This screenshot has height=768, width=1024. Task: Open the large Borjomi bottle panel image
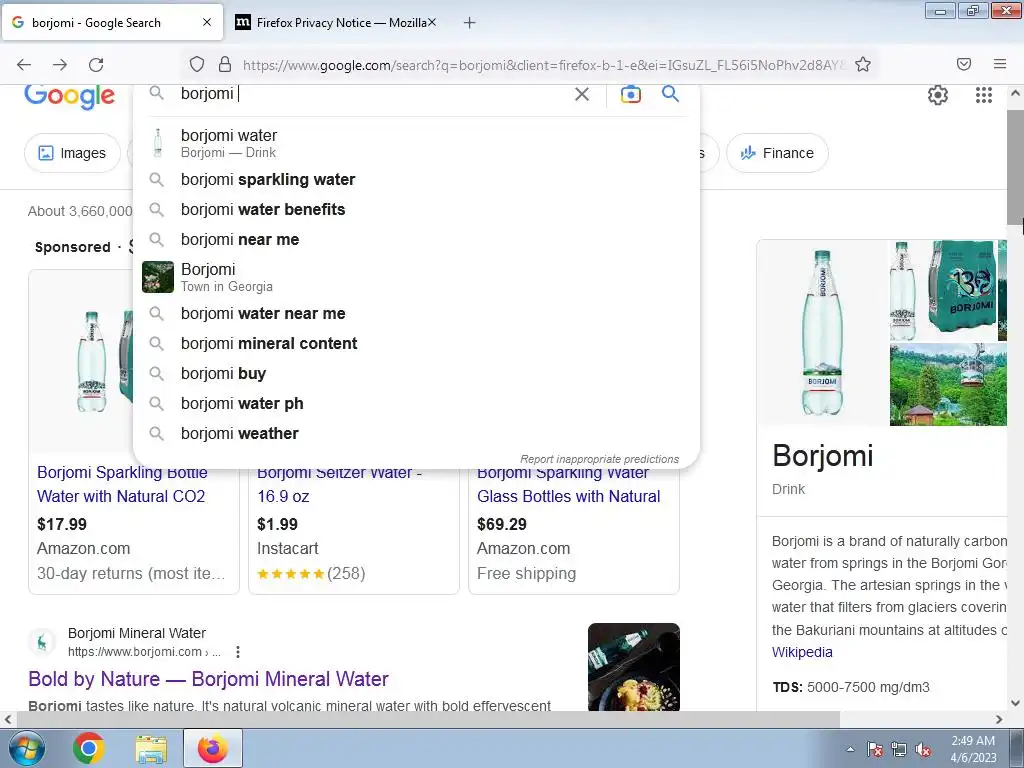click(x=822, y=333)
